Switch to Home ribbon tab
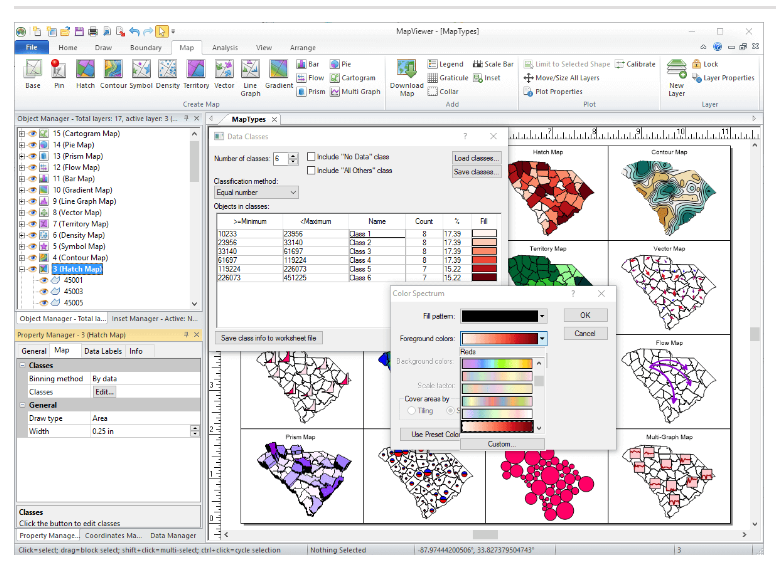 (x=68, y=47)
